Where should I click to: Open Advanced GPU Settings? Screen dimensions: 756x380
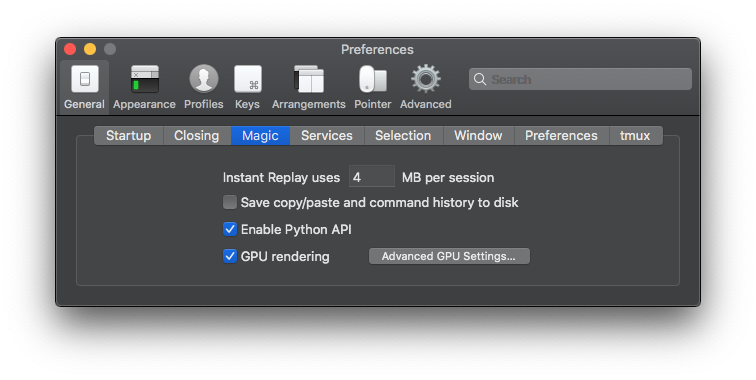point(449,256)
